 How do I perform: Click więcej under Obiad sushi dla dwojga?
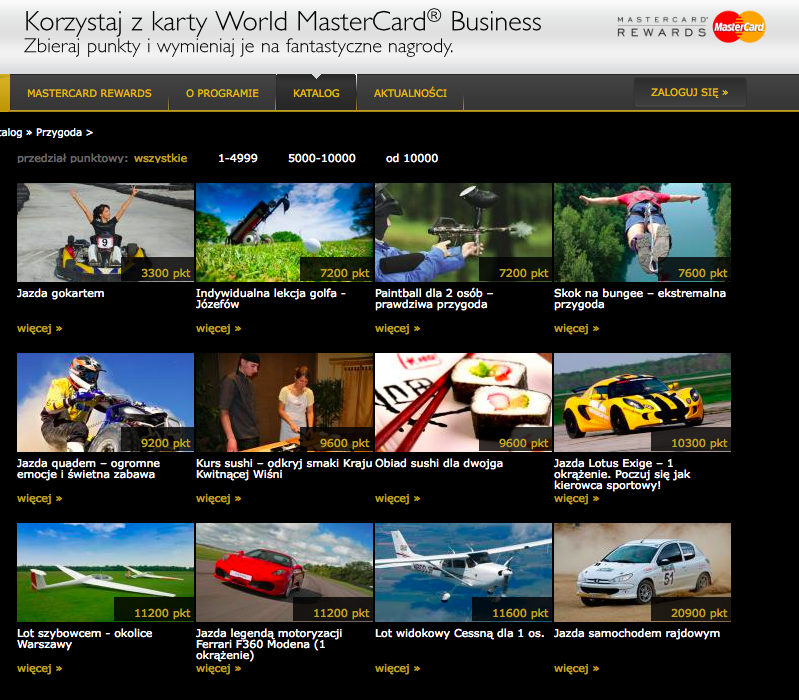397,498
